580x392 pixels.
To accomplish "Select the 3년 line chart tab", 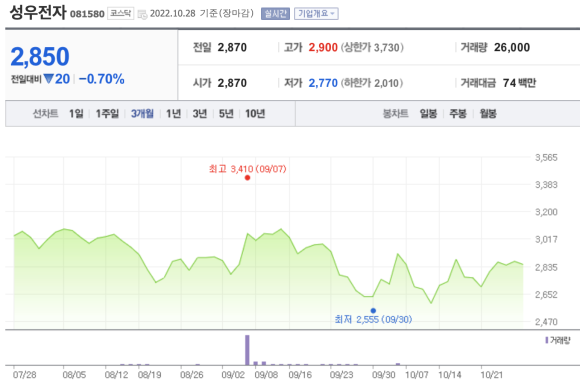I will point(200,114).
